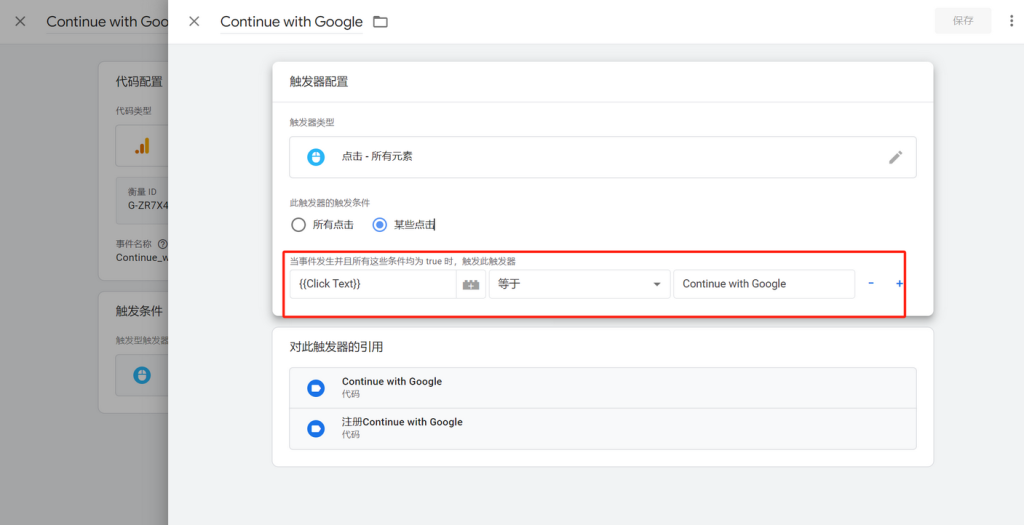This screenshot has height=525, width=1024.
Task: Close the Continue with Google trigger panel
Action: point(194,22)
